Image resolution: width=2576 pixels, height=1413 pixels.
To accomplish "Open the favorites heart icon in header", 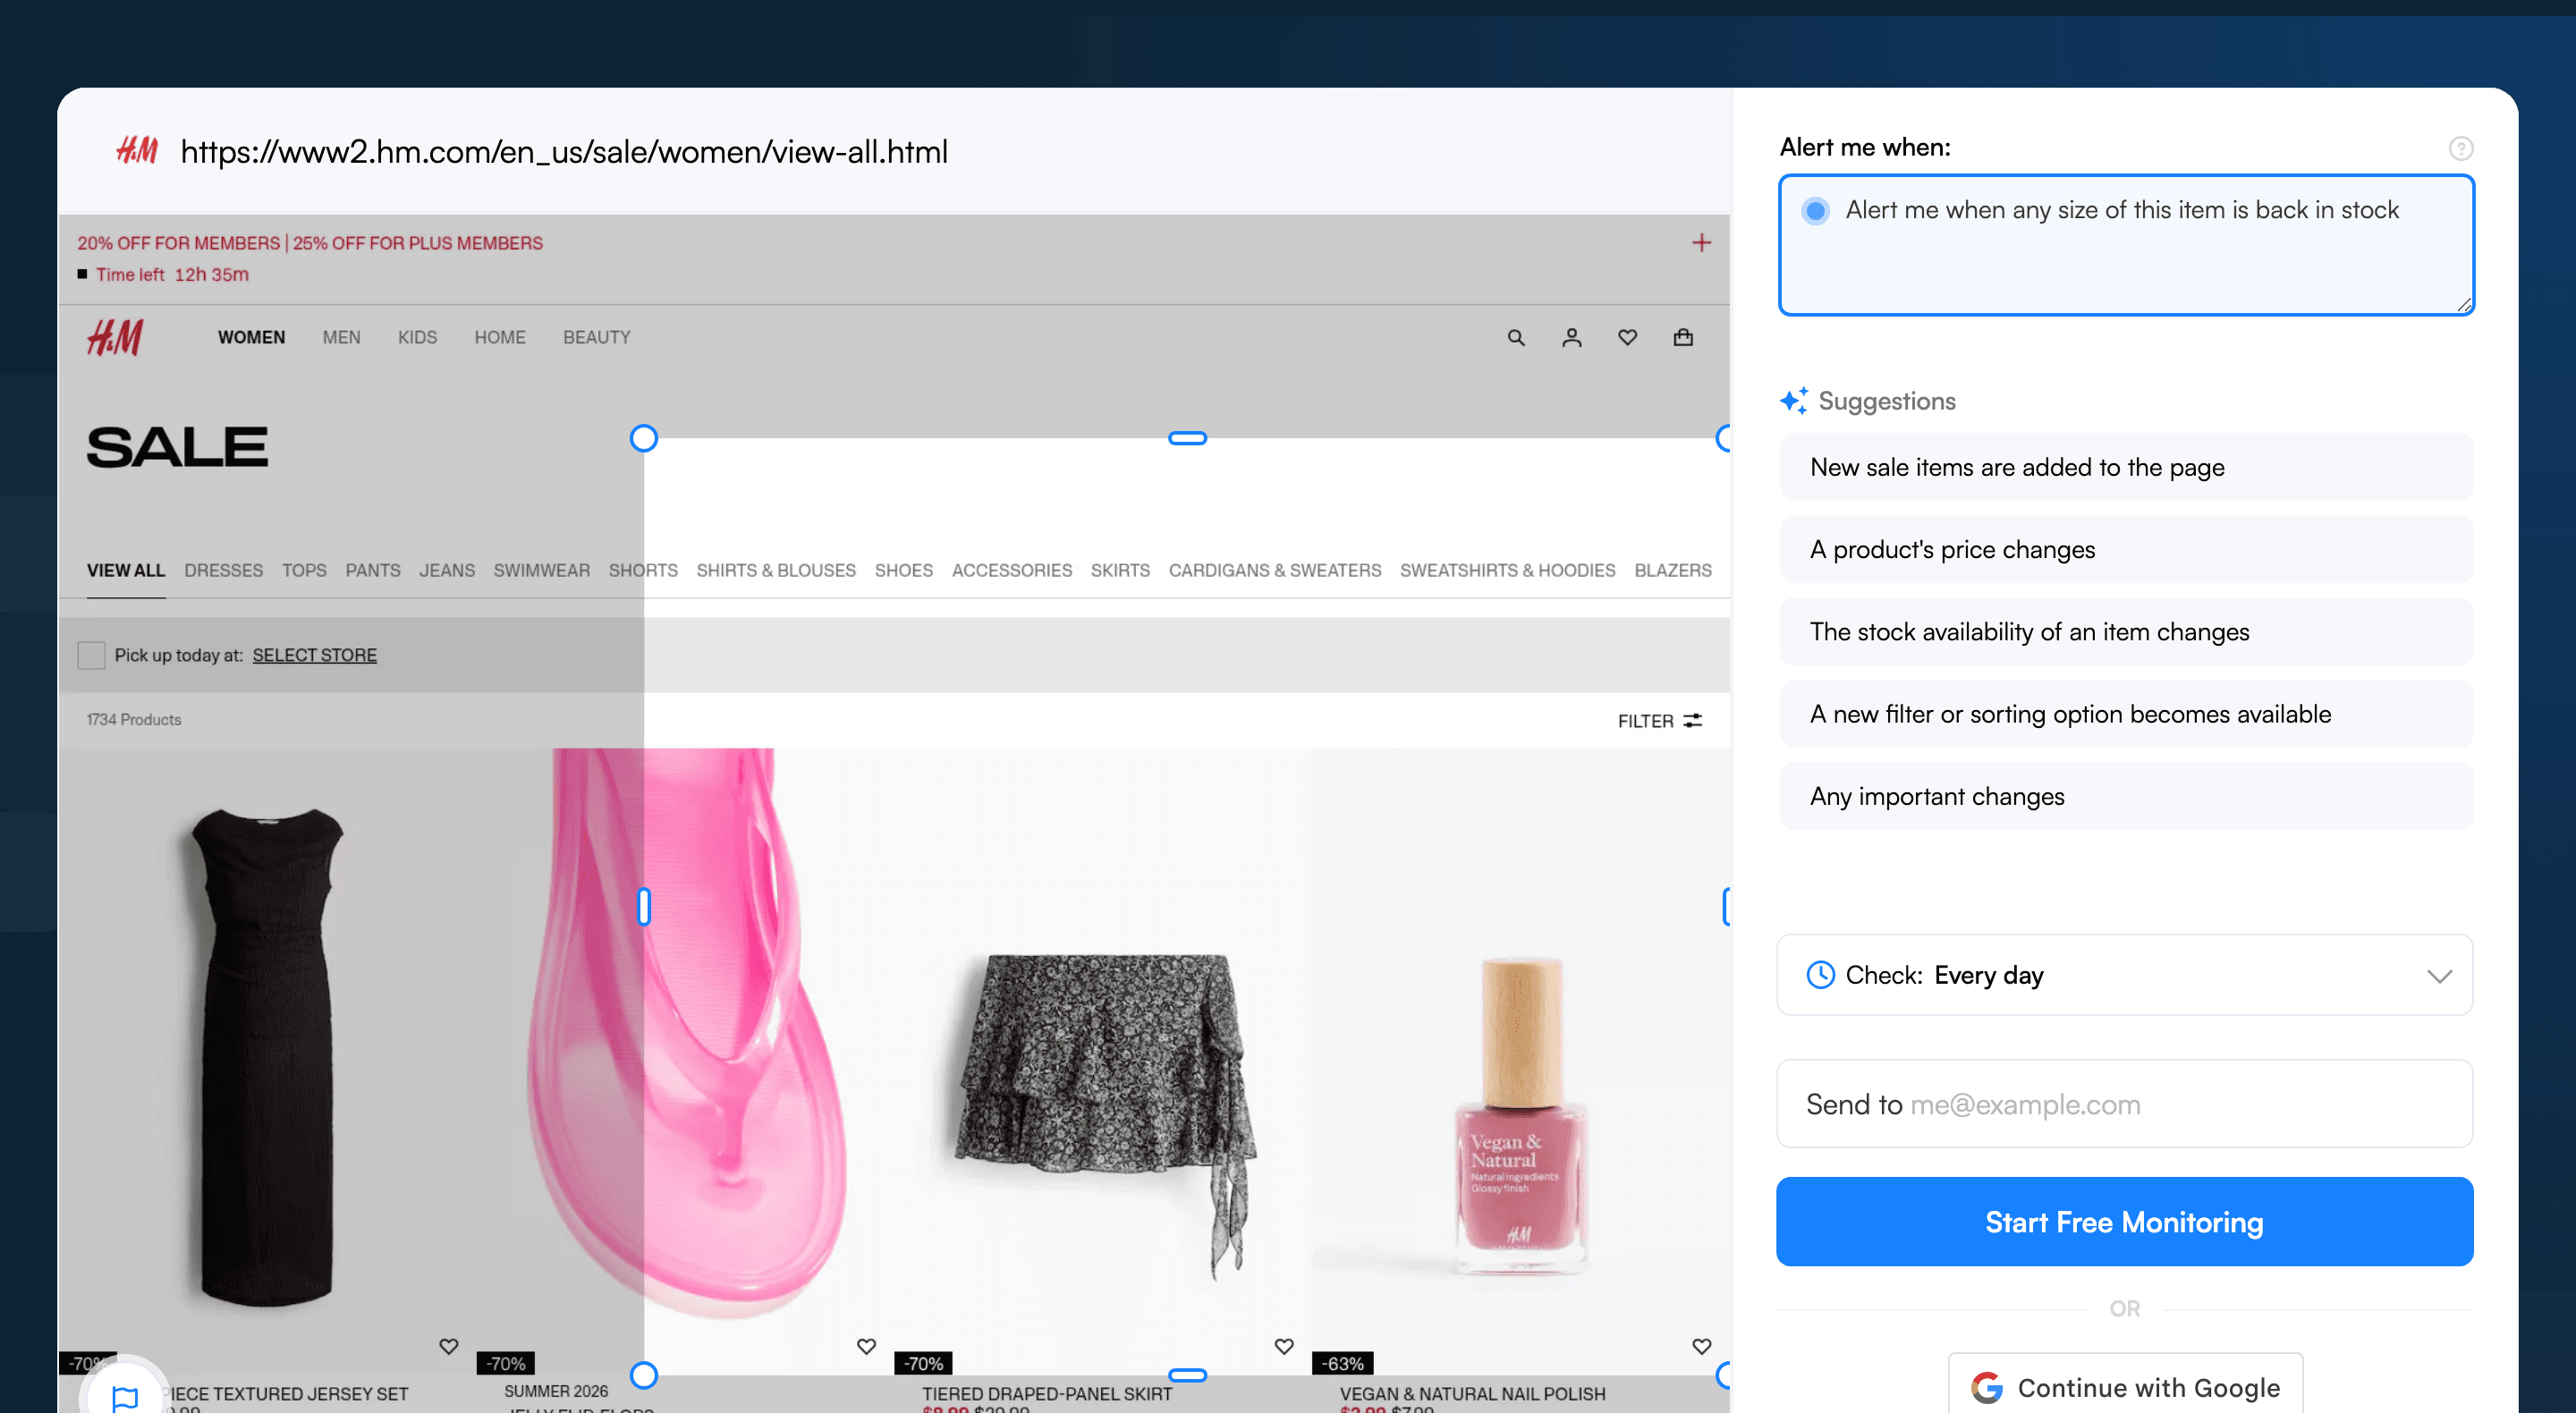I will pyautogui.click(x=1628, y=338).
